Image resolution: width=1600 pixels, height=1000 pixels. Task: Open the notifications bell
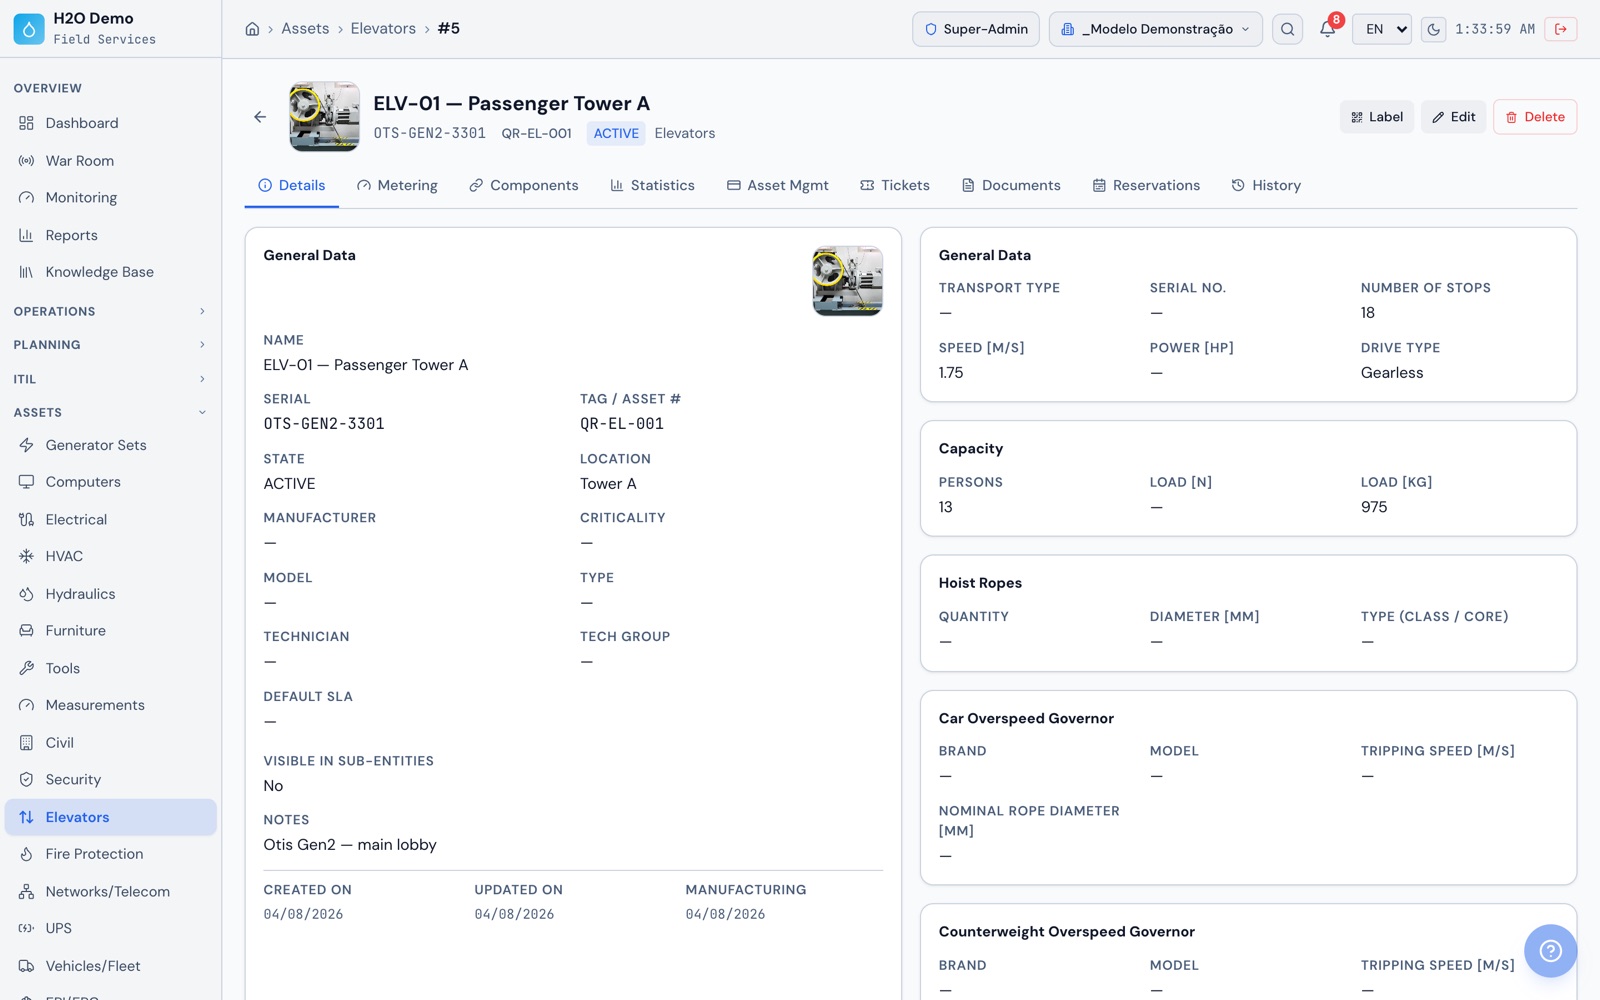click(x=1328, y=29)
